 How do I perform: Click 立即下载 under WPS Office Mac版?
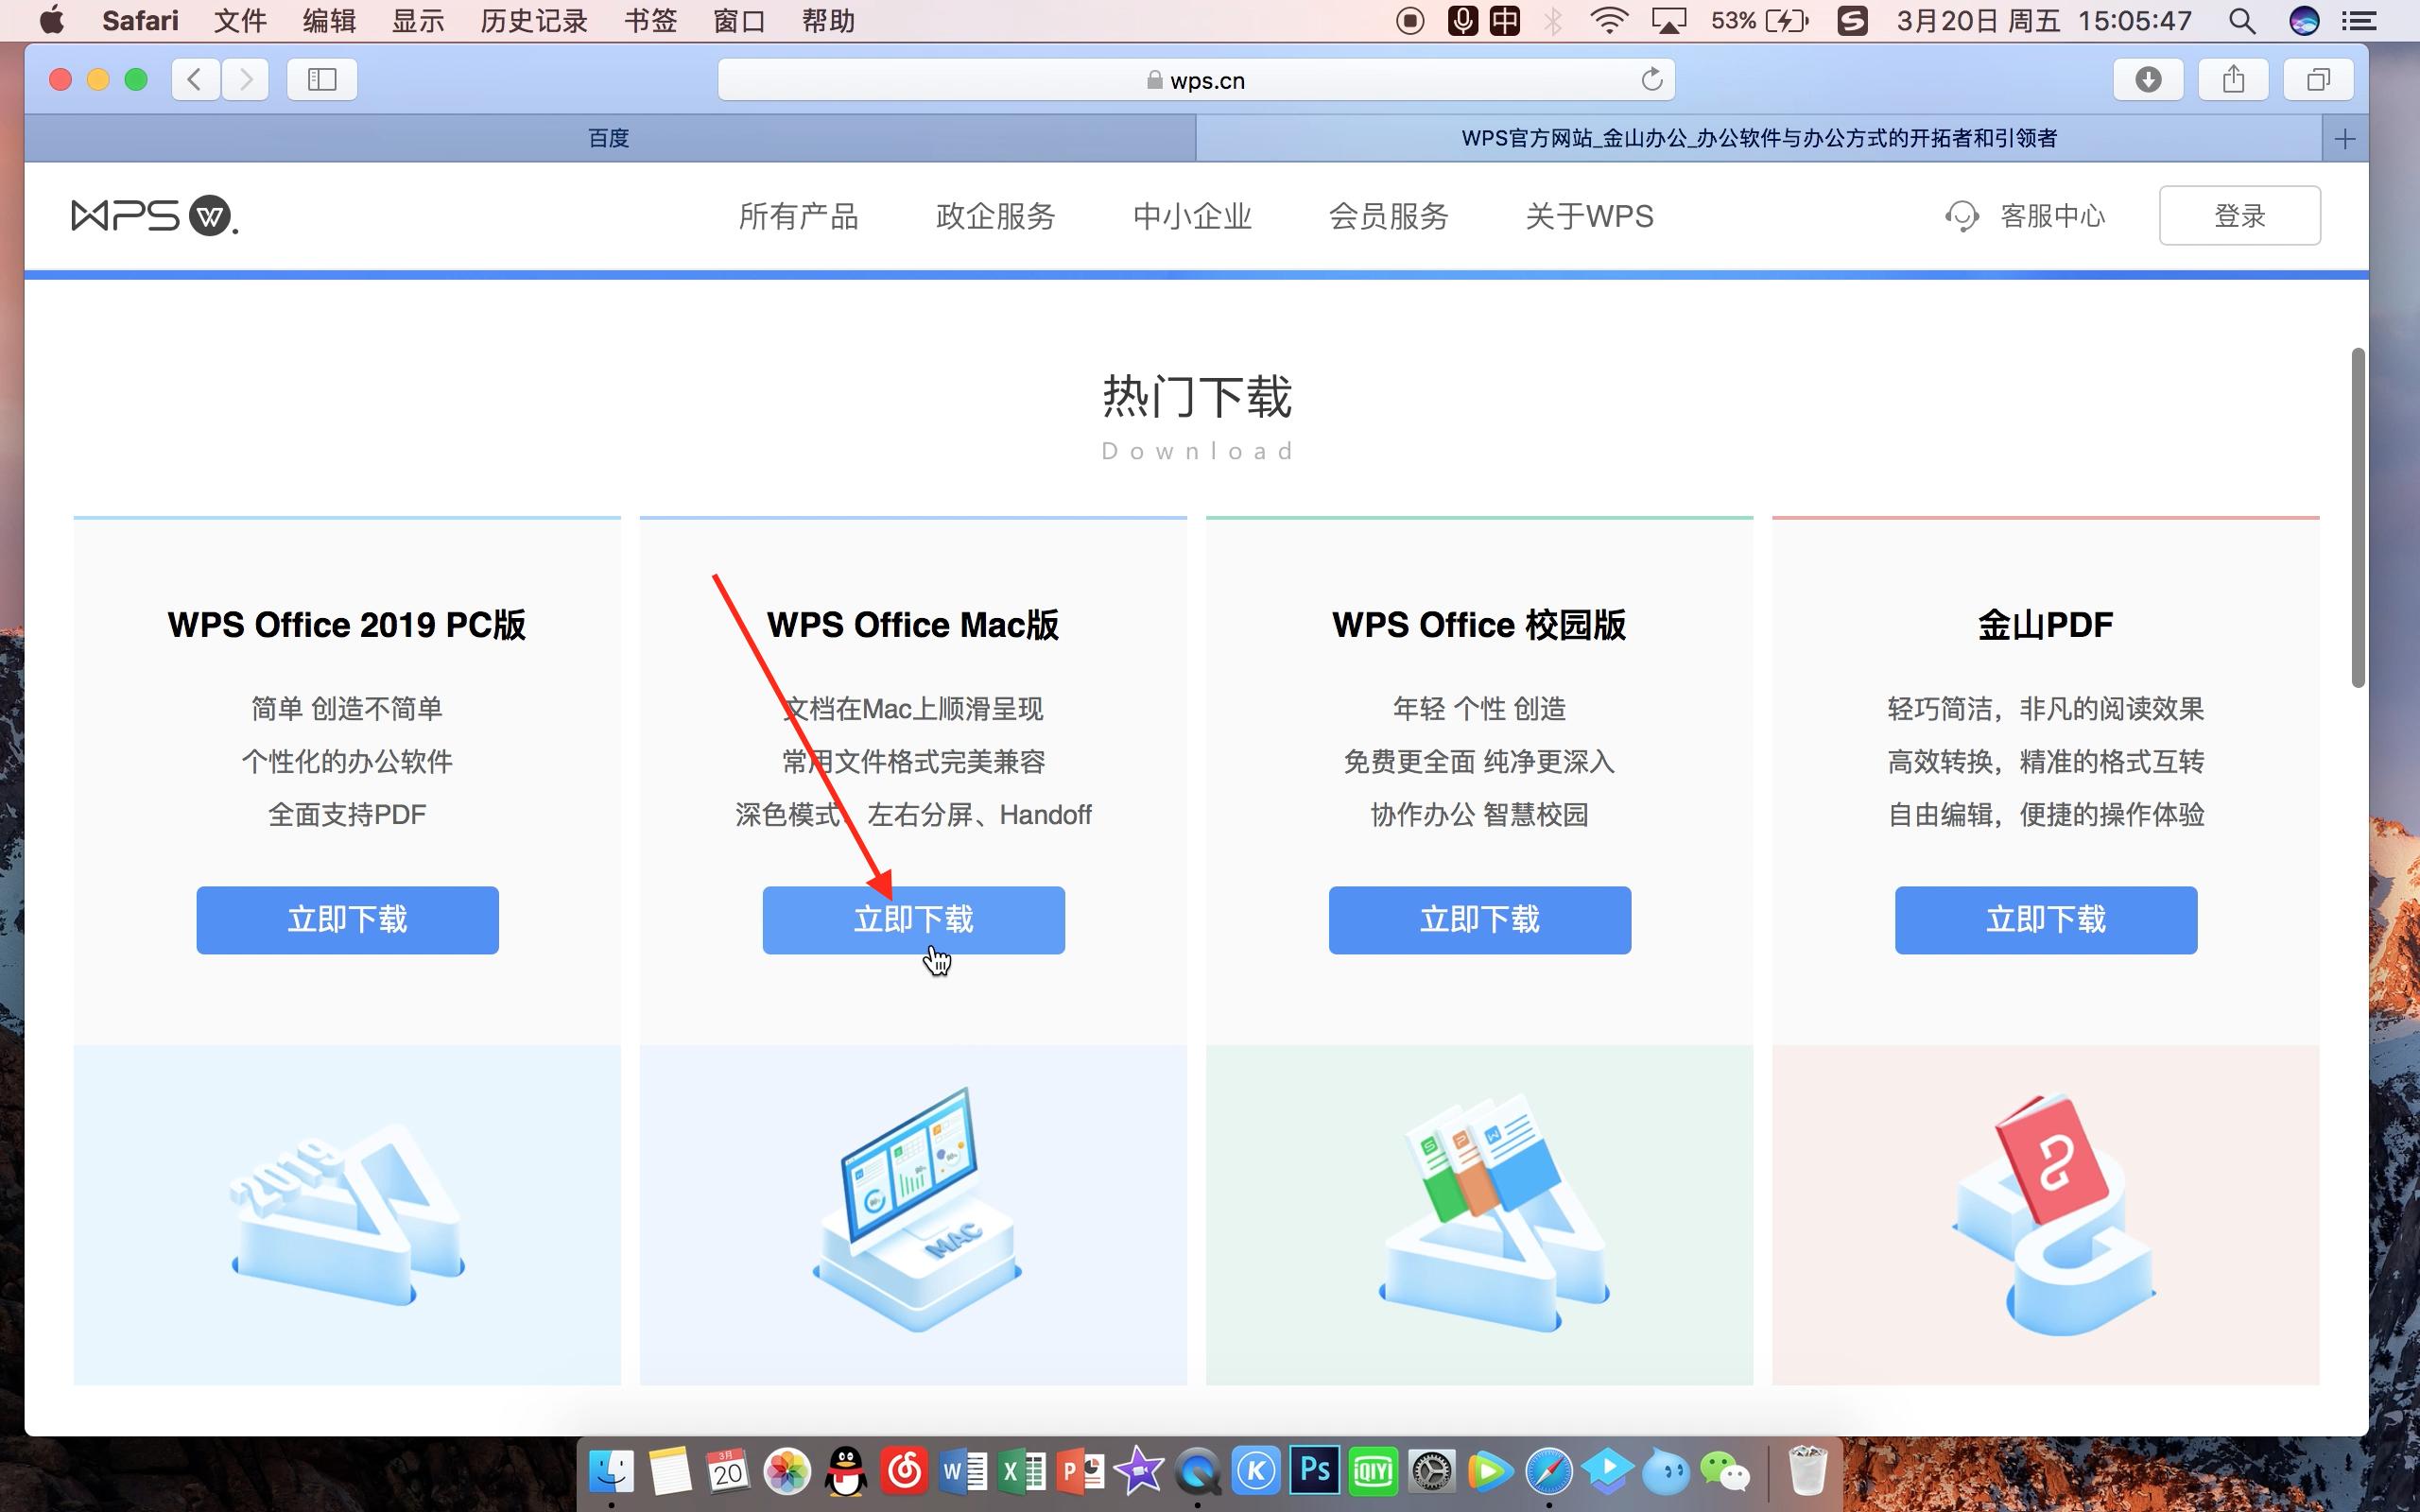(912, 919)
